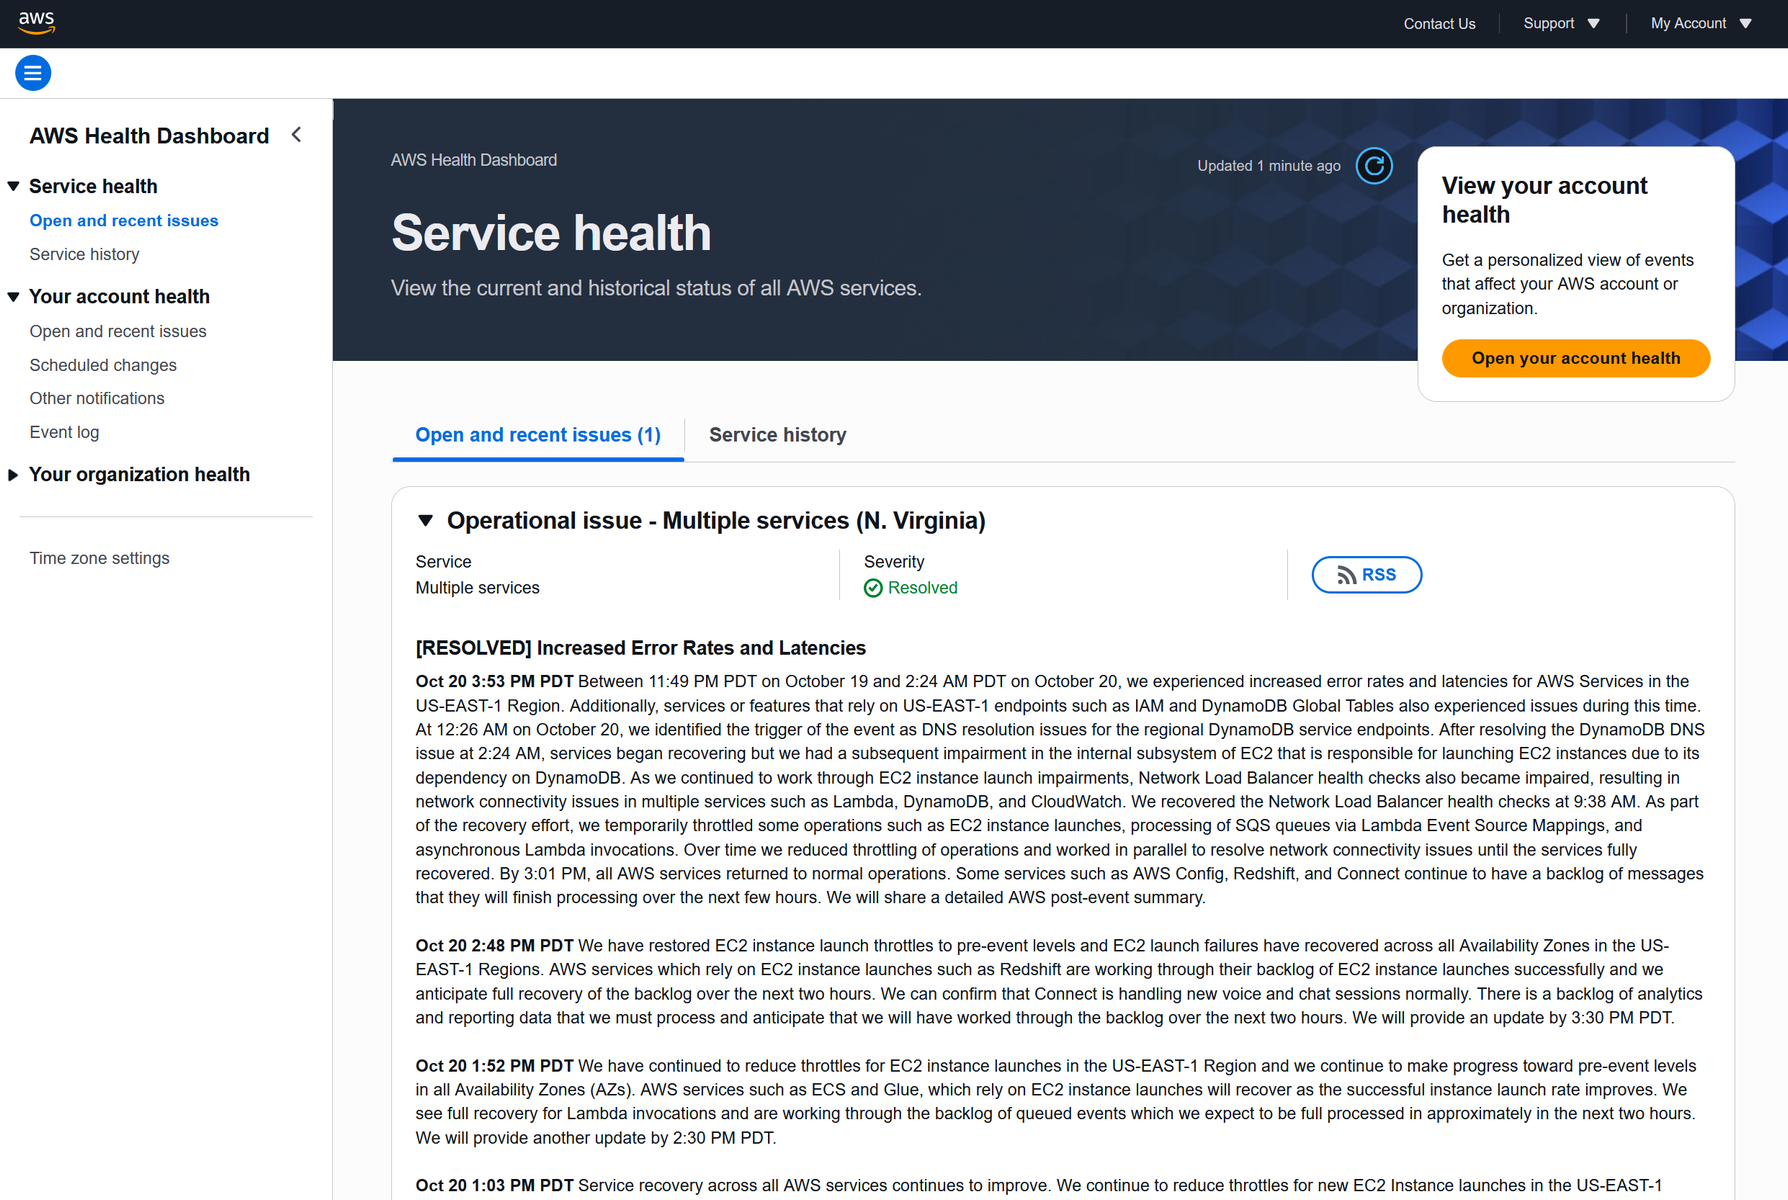Go to Scheduled changes in sidebar

[103, 365]
